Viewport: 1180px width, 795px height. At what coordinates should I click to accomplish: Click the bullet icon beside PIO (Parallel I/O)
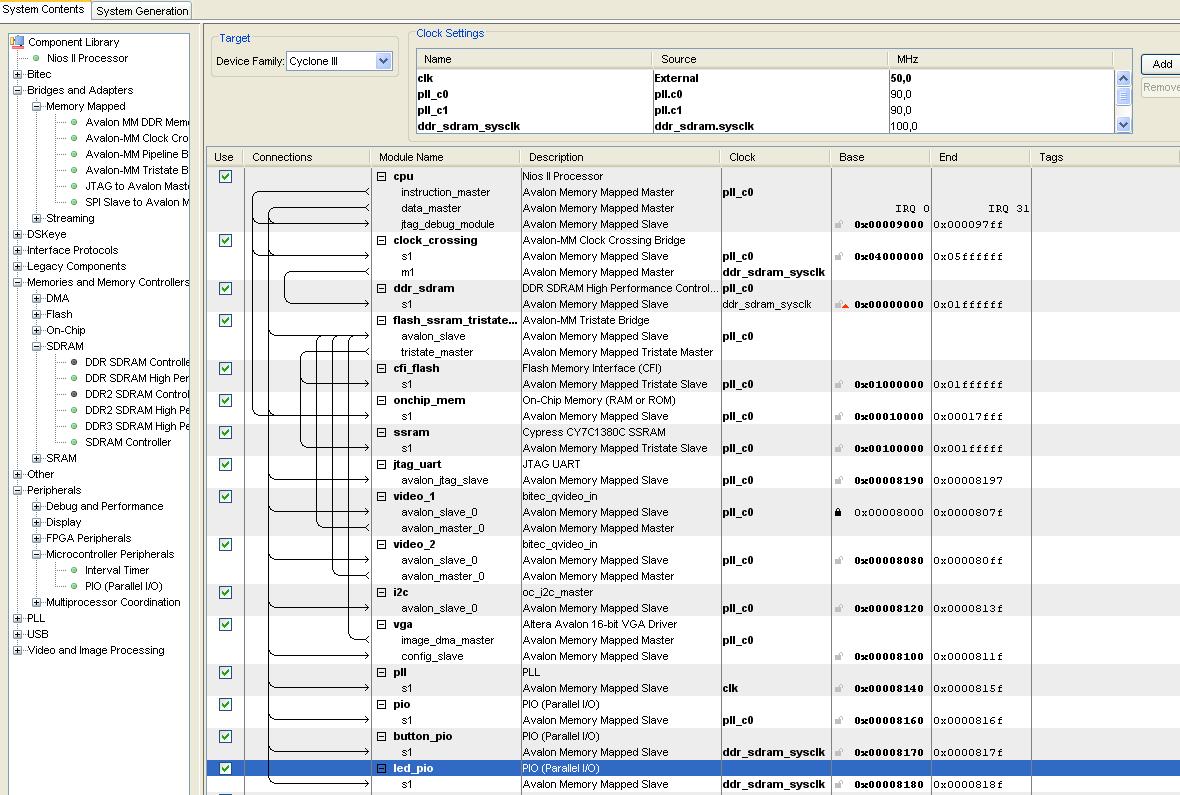(x=74, y=586)
